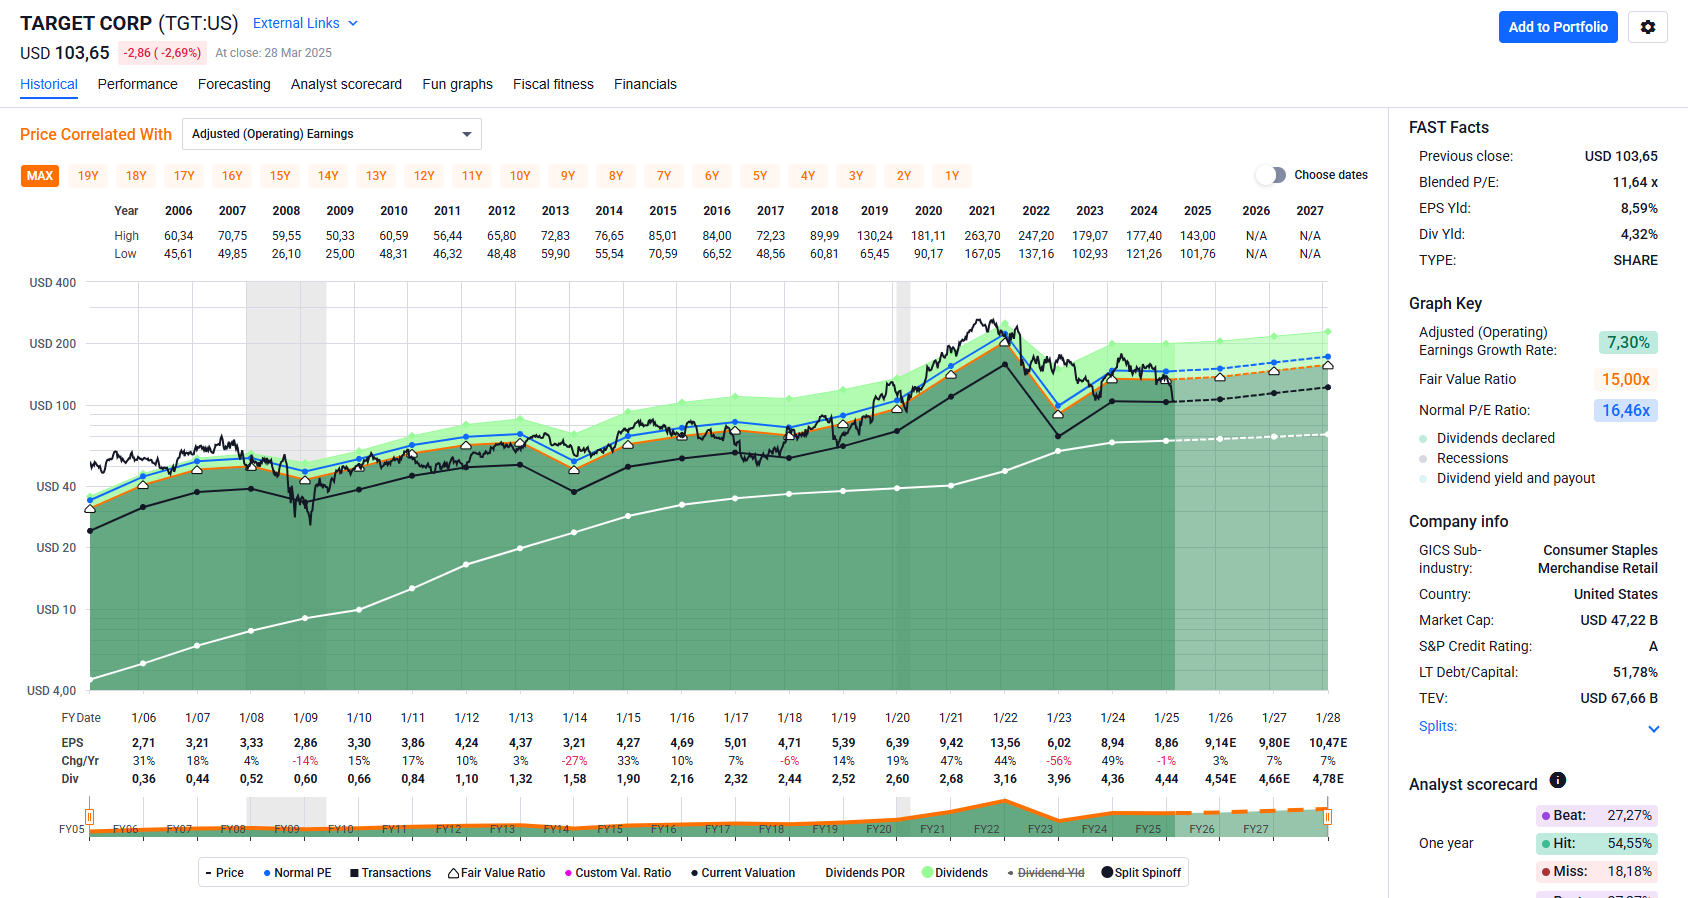
Task: Toggle Custom Val. Ratio legend marker
Action: click(x=568, y=873)
